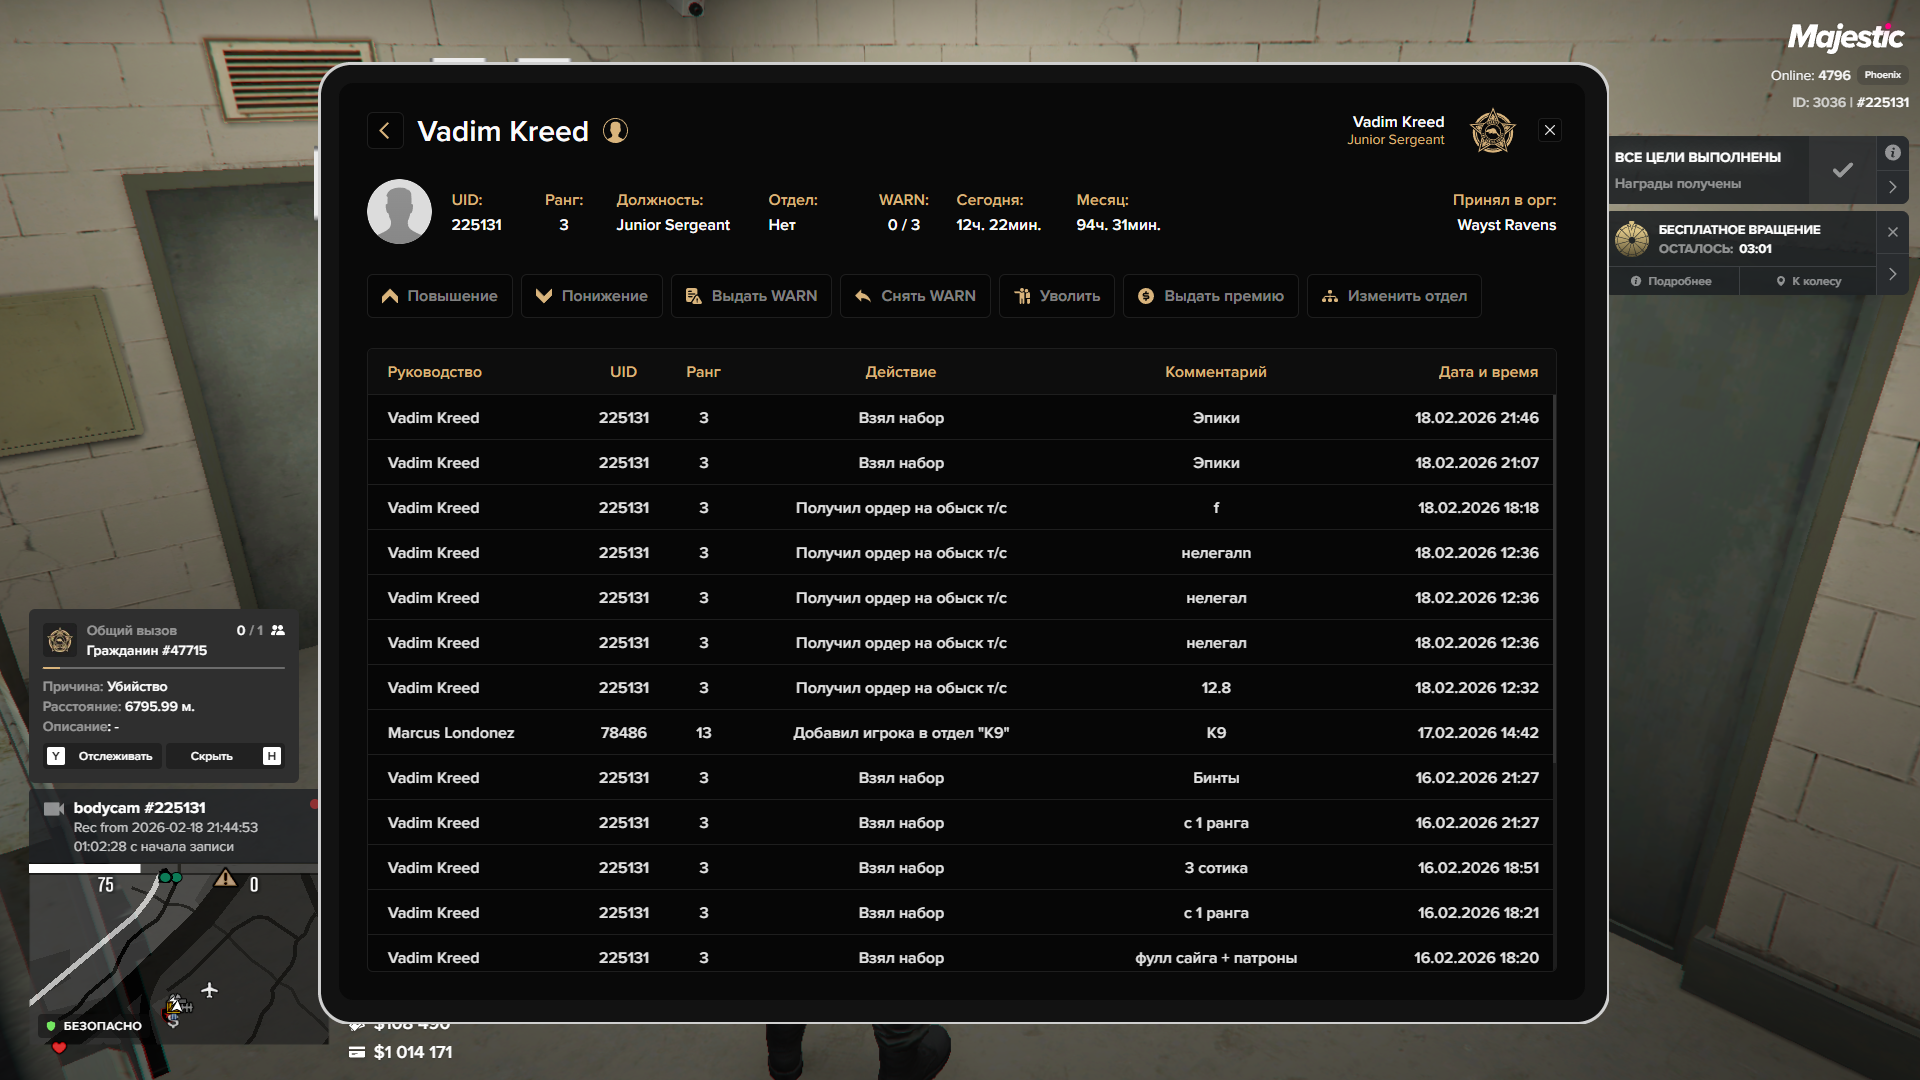Click the Выдать WARN button
Viewport: 1920px width, 1080px height.
[x=751, y=296]
